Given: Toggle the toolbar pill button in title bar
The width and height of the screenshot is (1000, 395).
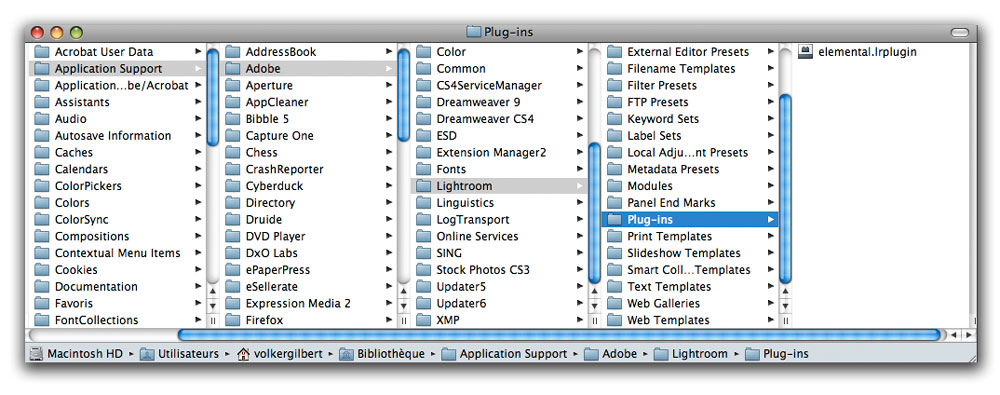Looking at the screenshot, I should tap(959, 32).
